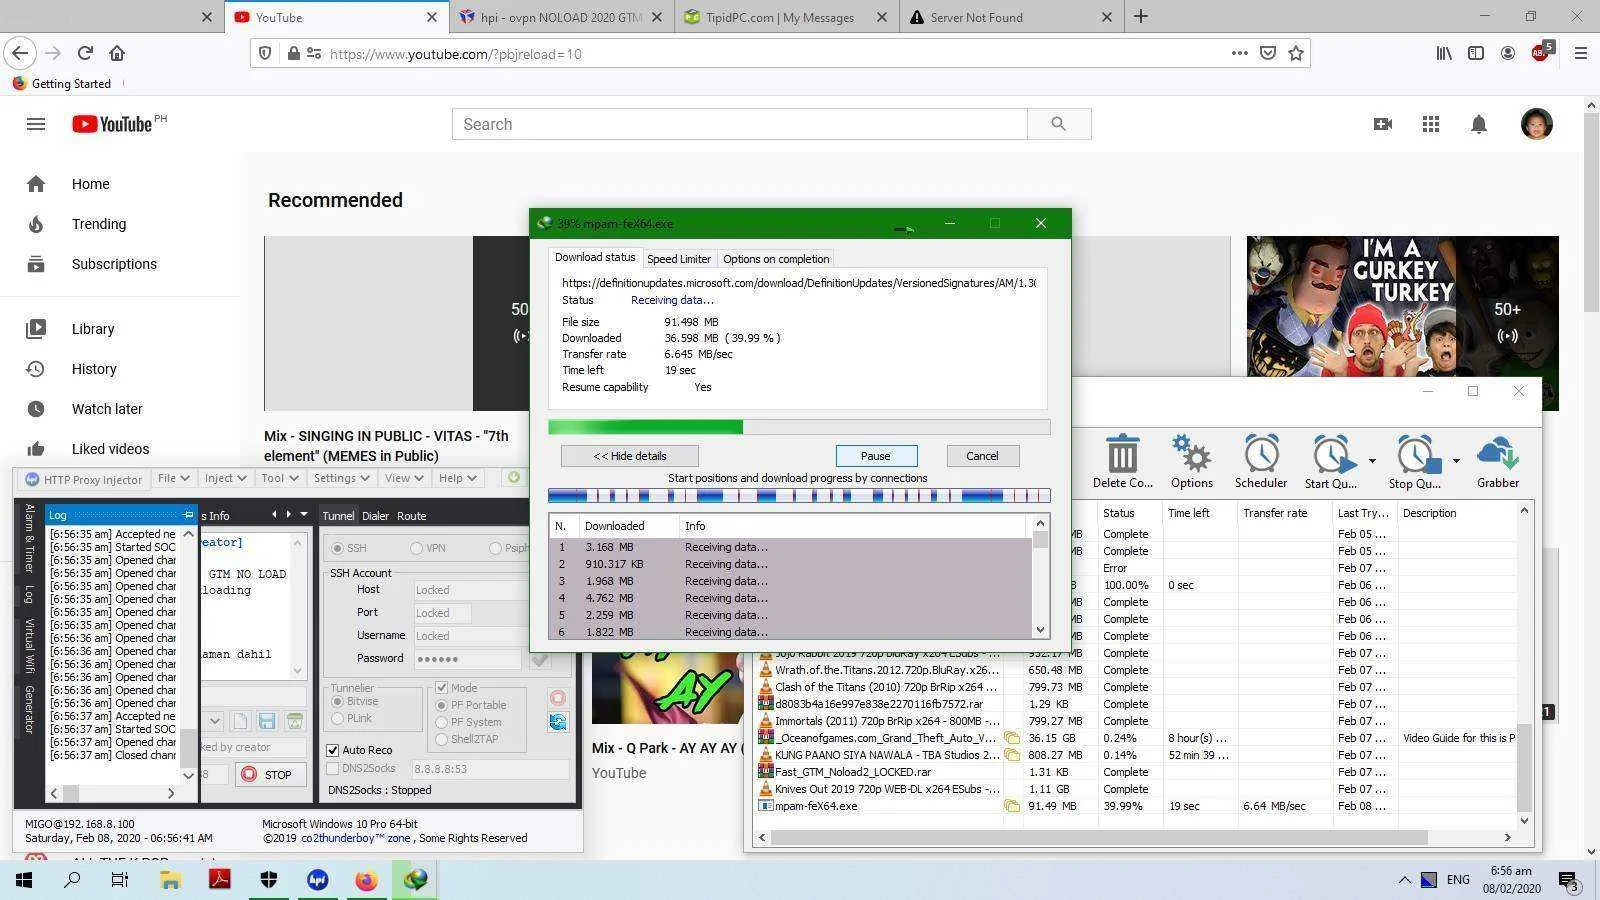Click connections download progress strip
Screen dimensions: 1600x900
coord(799,495)
